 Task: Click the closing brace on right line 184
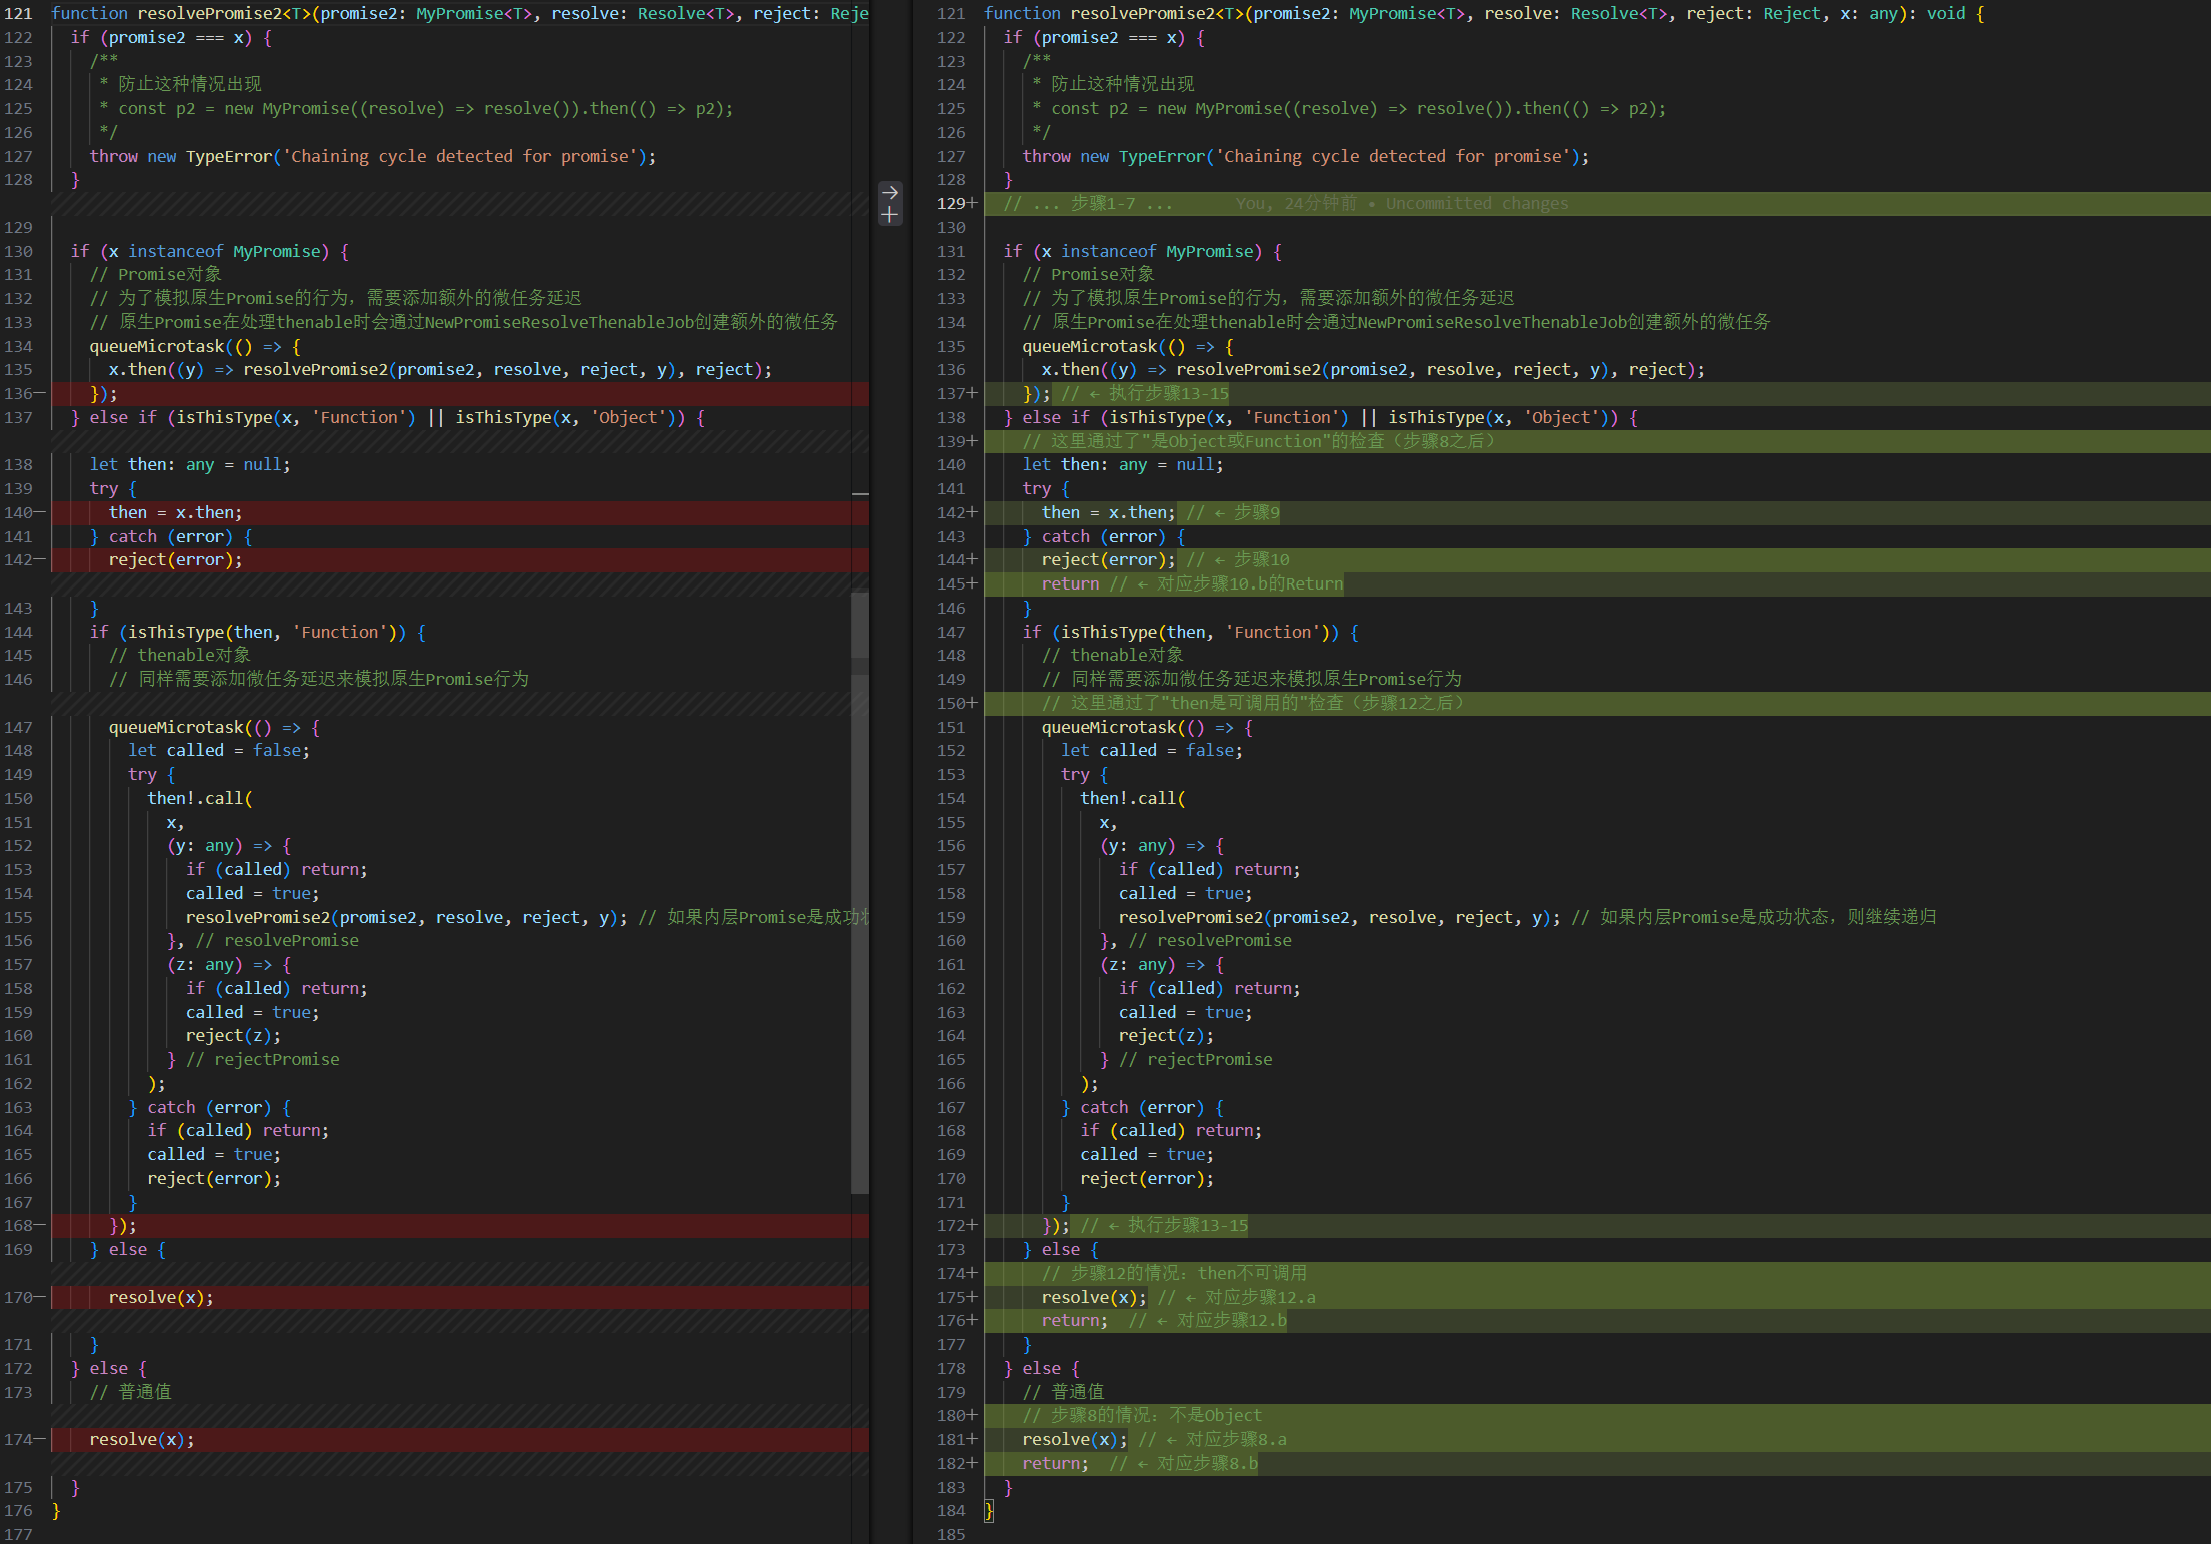989,1511
